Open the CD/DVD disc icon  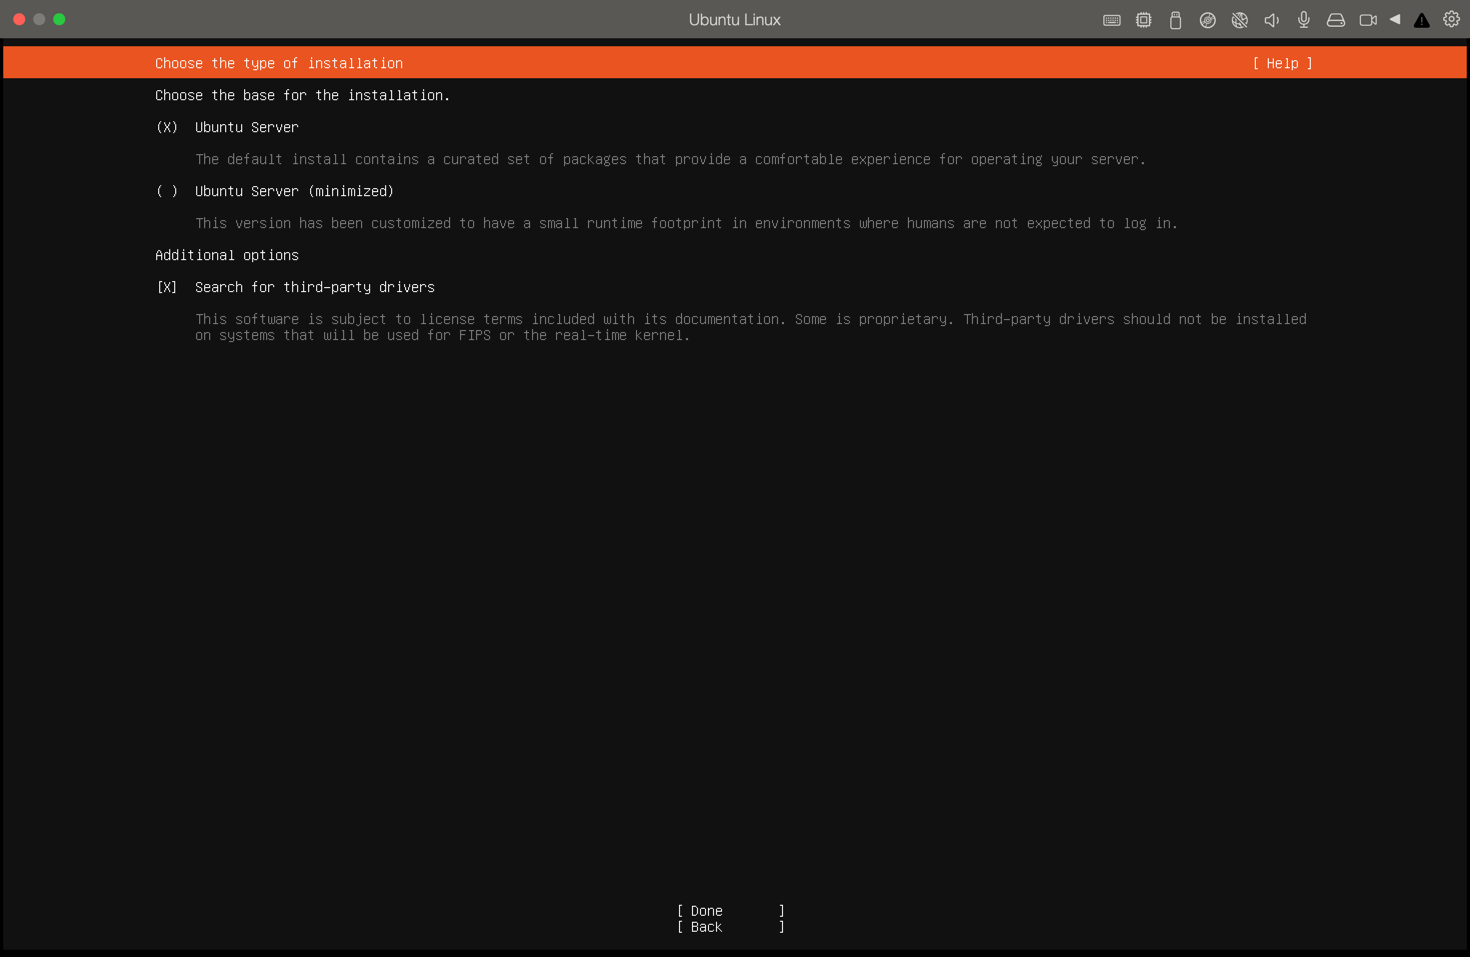point(1207,20)
